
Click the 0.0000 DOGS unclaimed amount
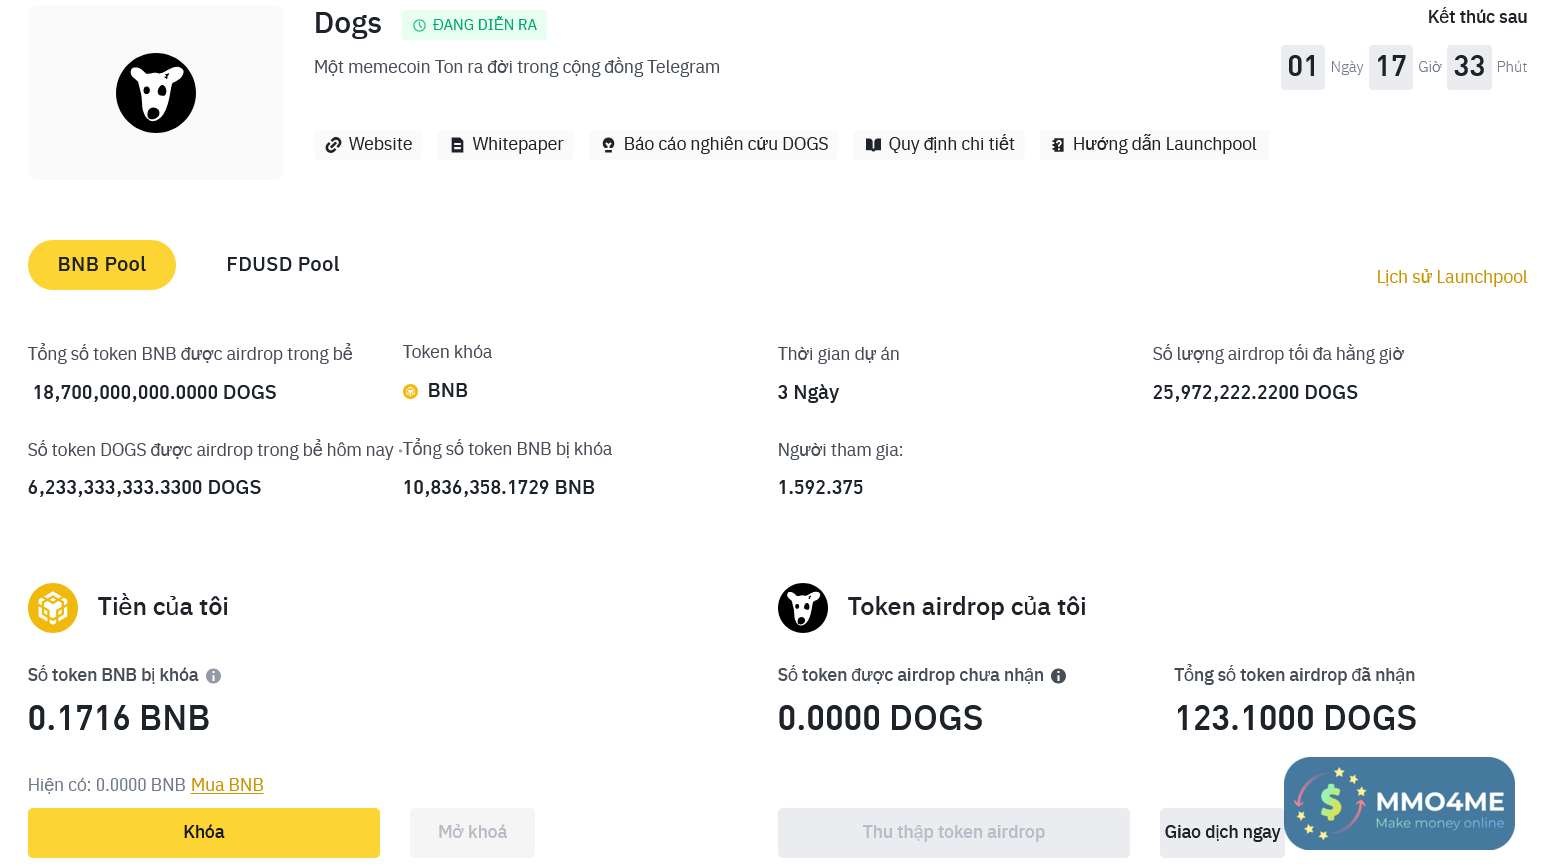[880, 718]
